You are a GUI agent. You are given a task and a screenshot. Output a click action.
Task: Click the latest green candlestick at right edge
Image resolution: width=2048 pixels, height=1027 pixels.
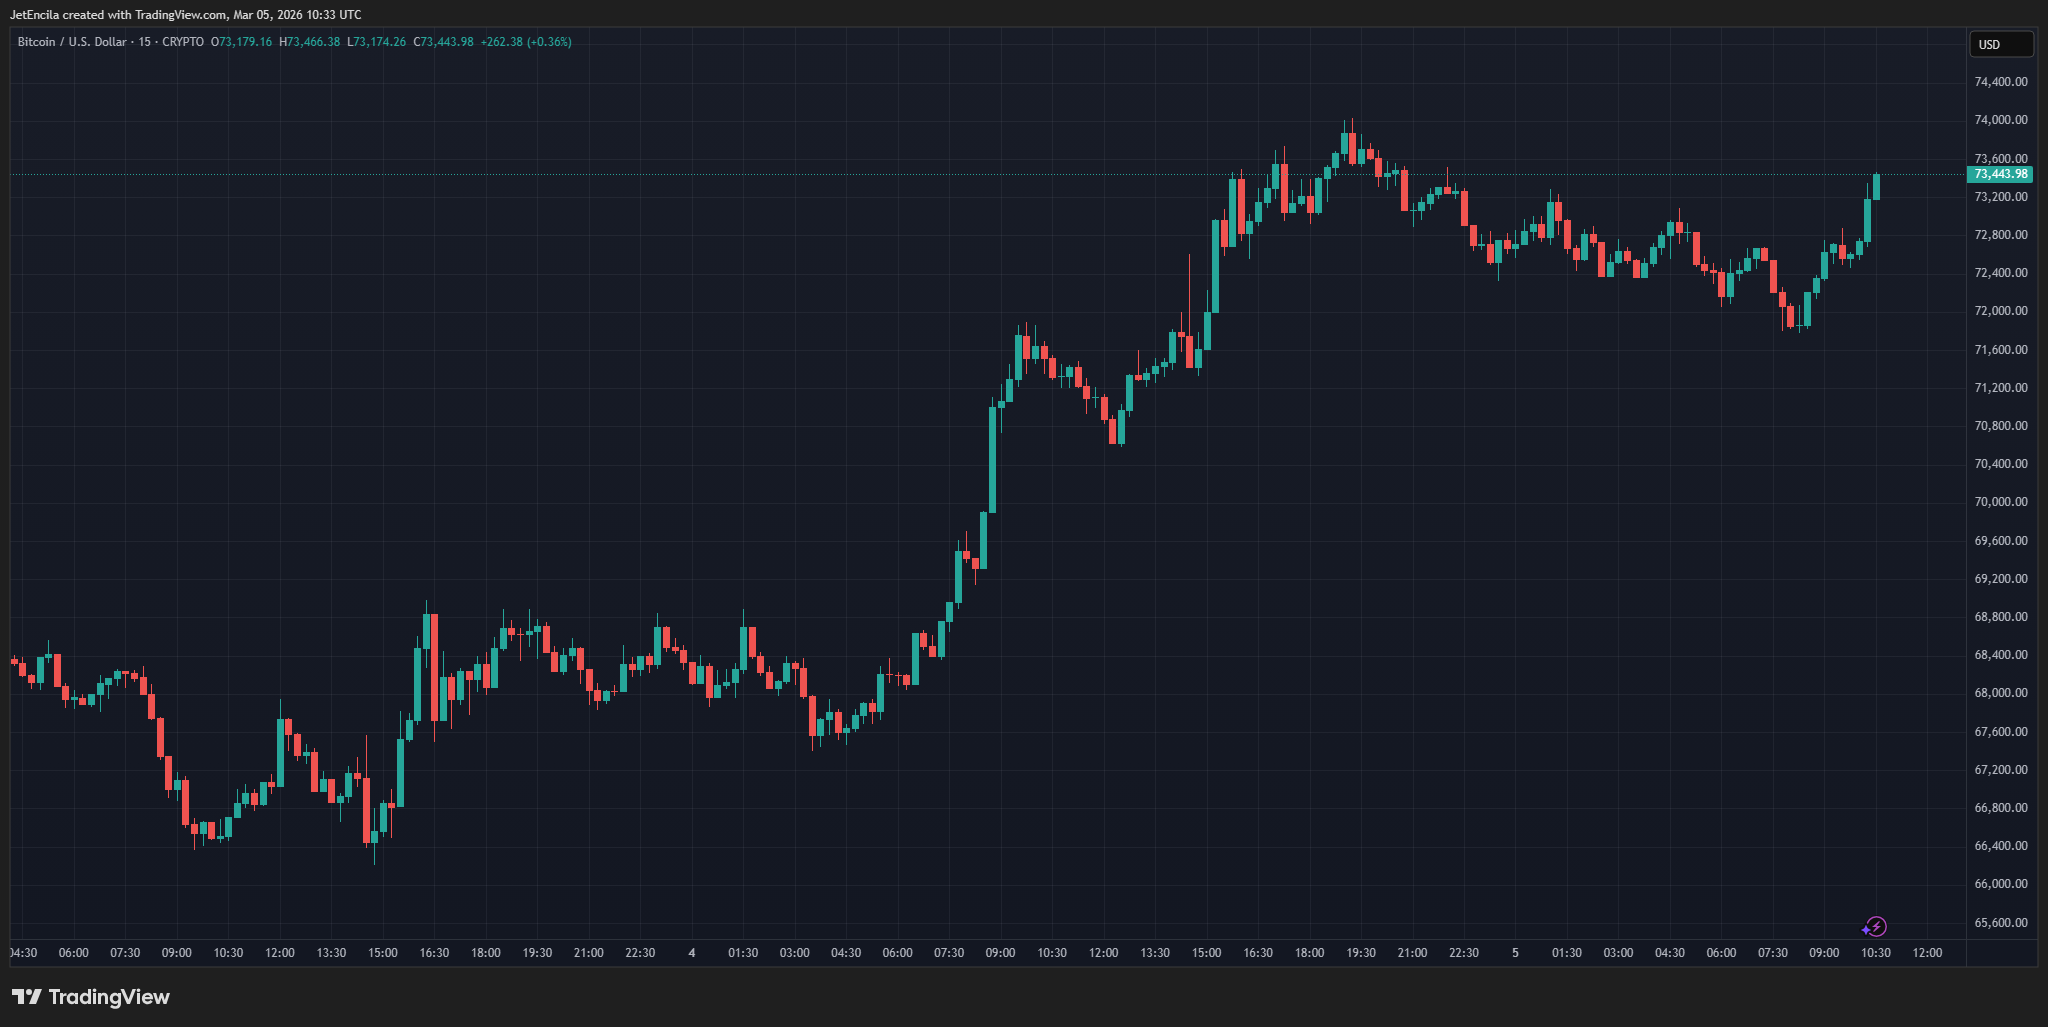point(1876,187)
